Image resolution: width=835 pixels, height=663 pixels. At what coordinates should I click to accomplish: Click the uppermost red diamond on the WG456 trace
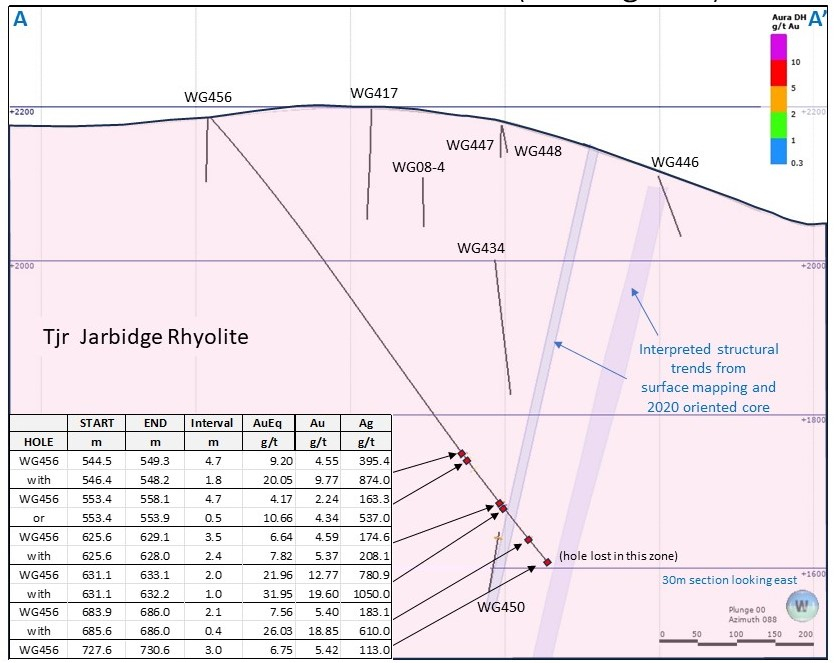[x=461, y=453]
